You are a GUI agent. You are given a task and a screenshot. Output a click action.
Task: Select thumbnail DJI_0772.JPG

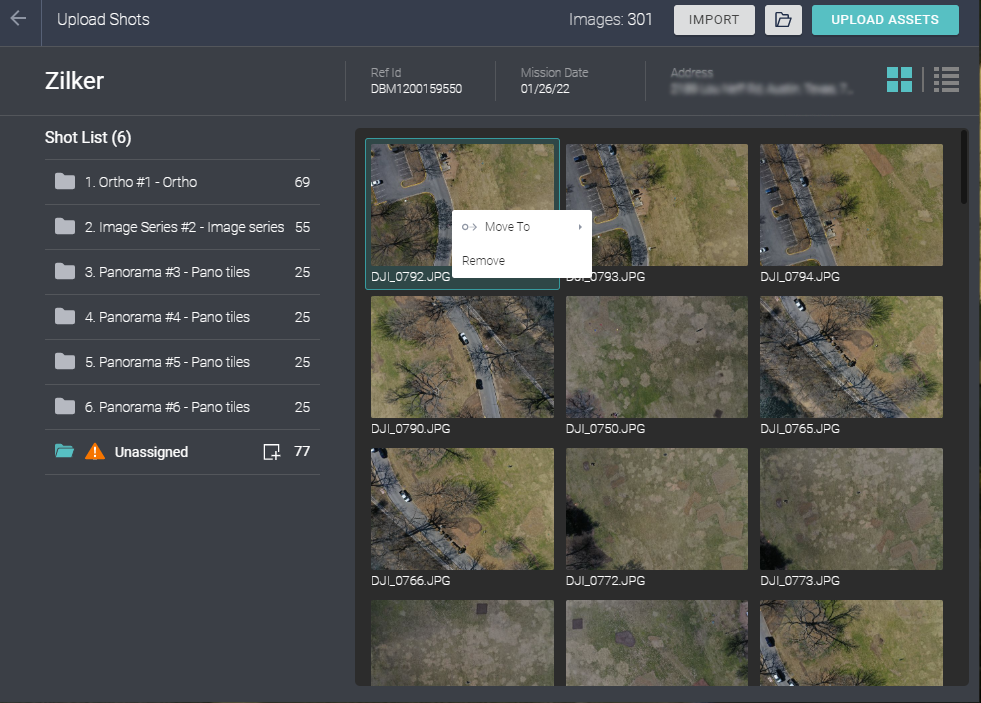[x=657, y=509]
